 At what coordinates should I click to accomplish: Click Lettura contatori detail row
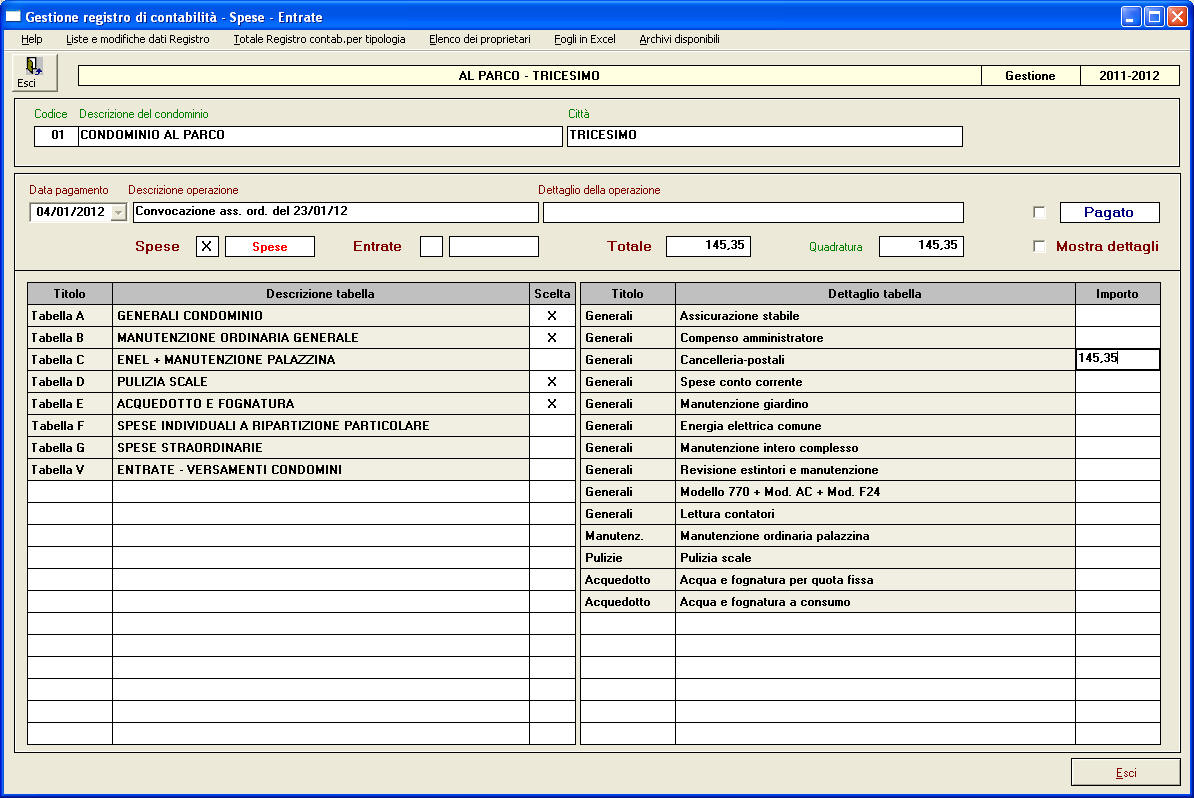(x=870, y=514)
